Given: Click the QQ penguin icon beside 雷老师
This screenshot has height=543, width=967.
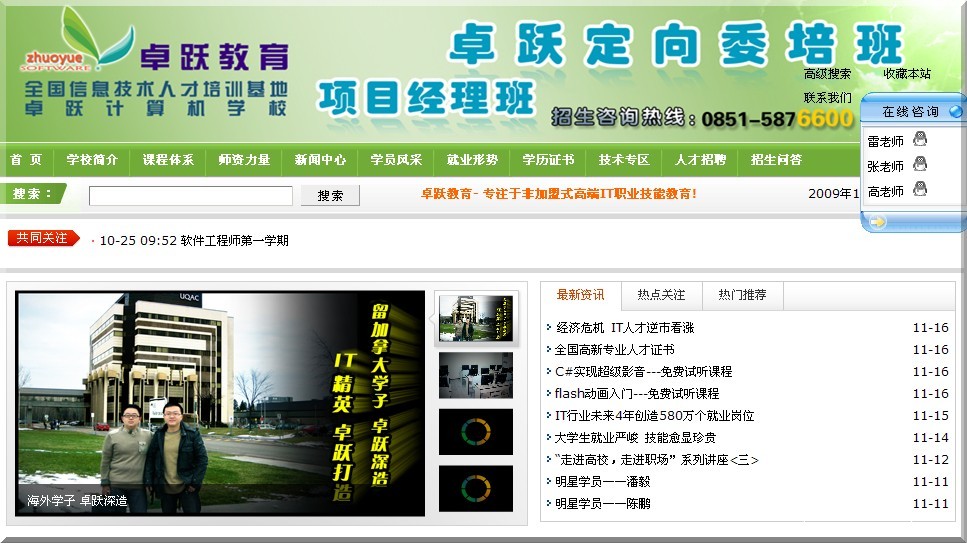Looking at the screenshot, I should (919, 140).
